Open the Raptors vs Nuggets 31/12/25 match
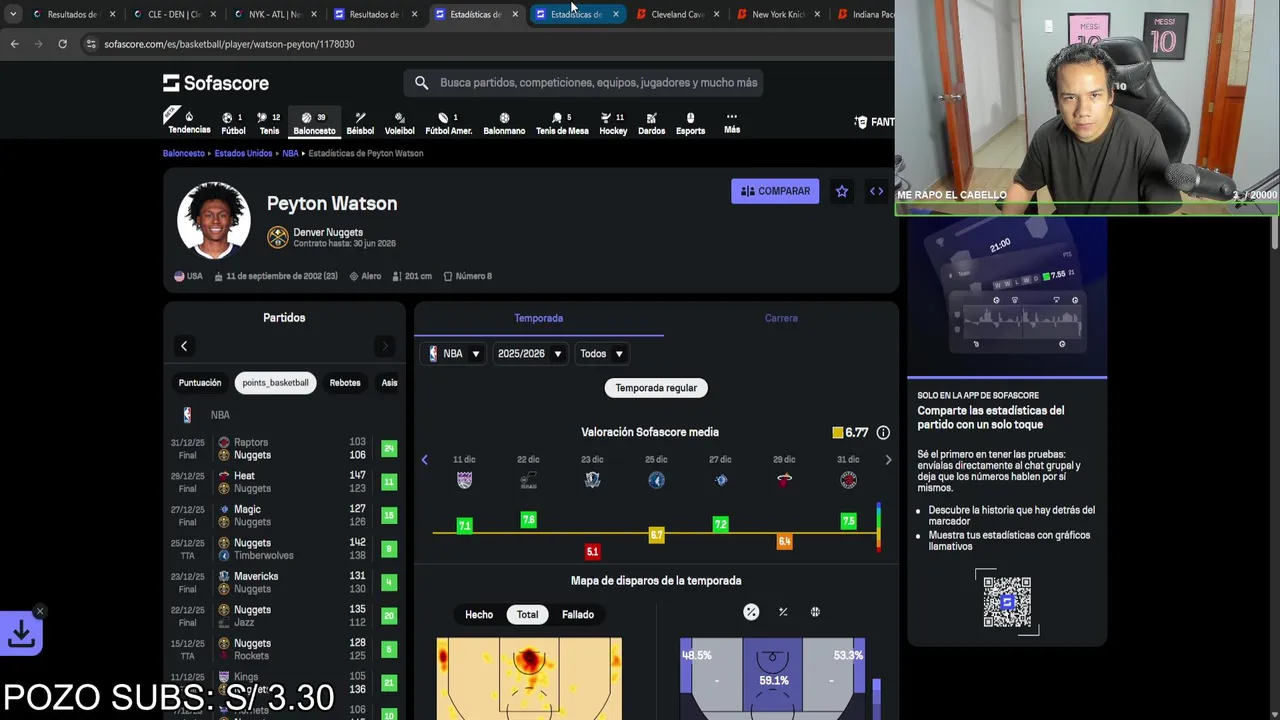Viewport: 1280px width, 720px height. click(x=284, y=448)
